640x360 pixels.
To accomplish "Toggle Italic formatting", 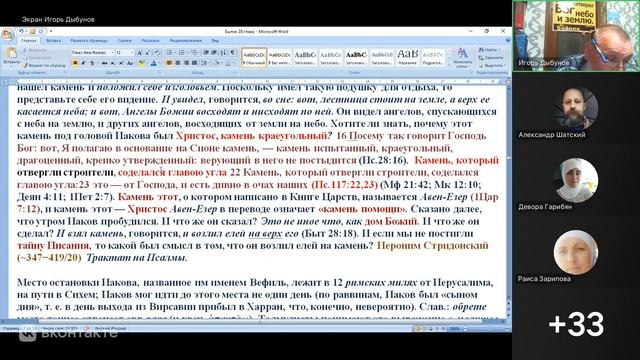I will click(83, 63).
